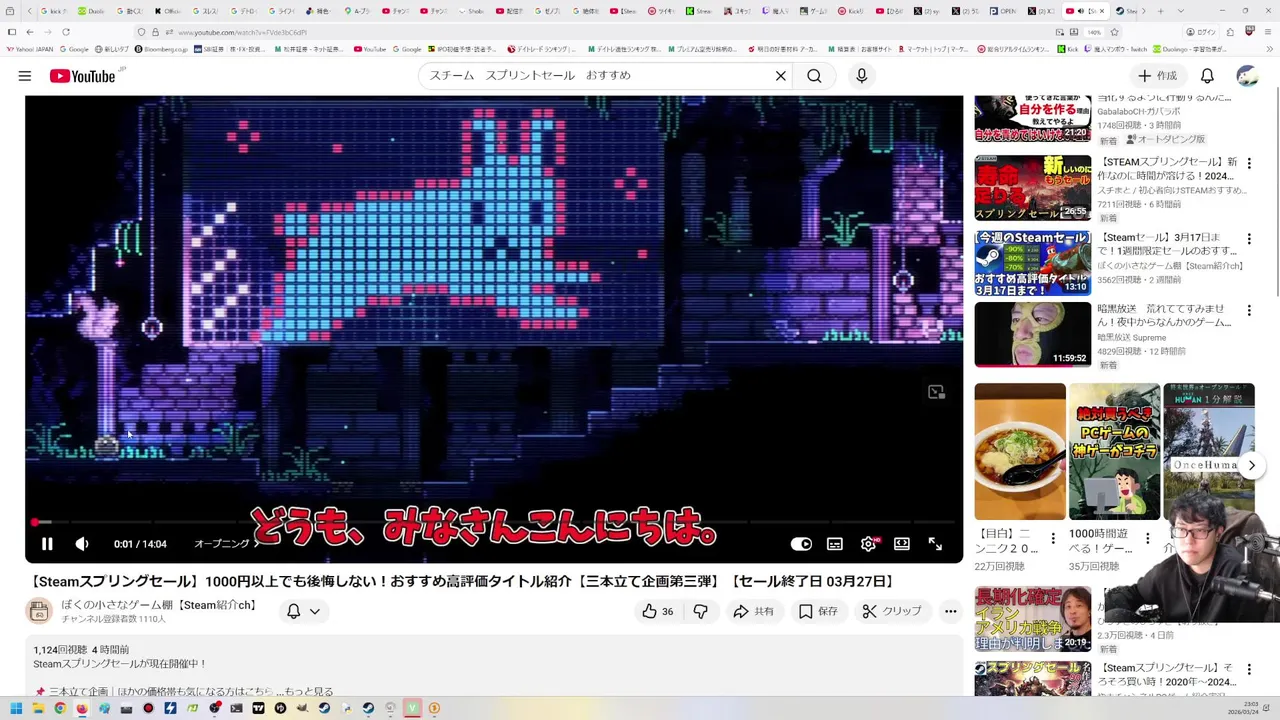
Task: Start voice search with the microphone
Action: point(861,76)
